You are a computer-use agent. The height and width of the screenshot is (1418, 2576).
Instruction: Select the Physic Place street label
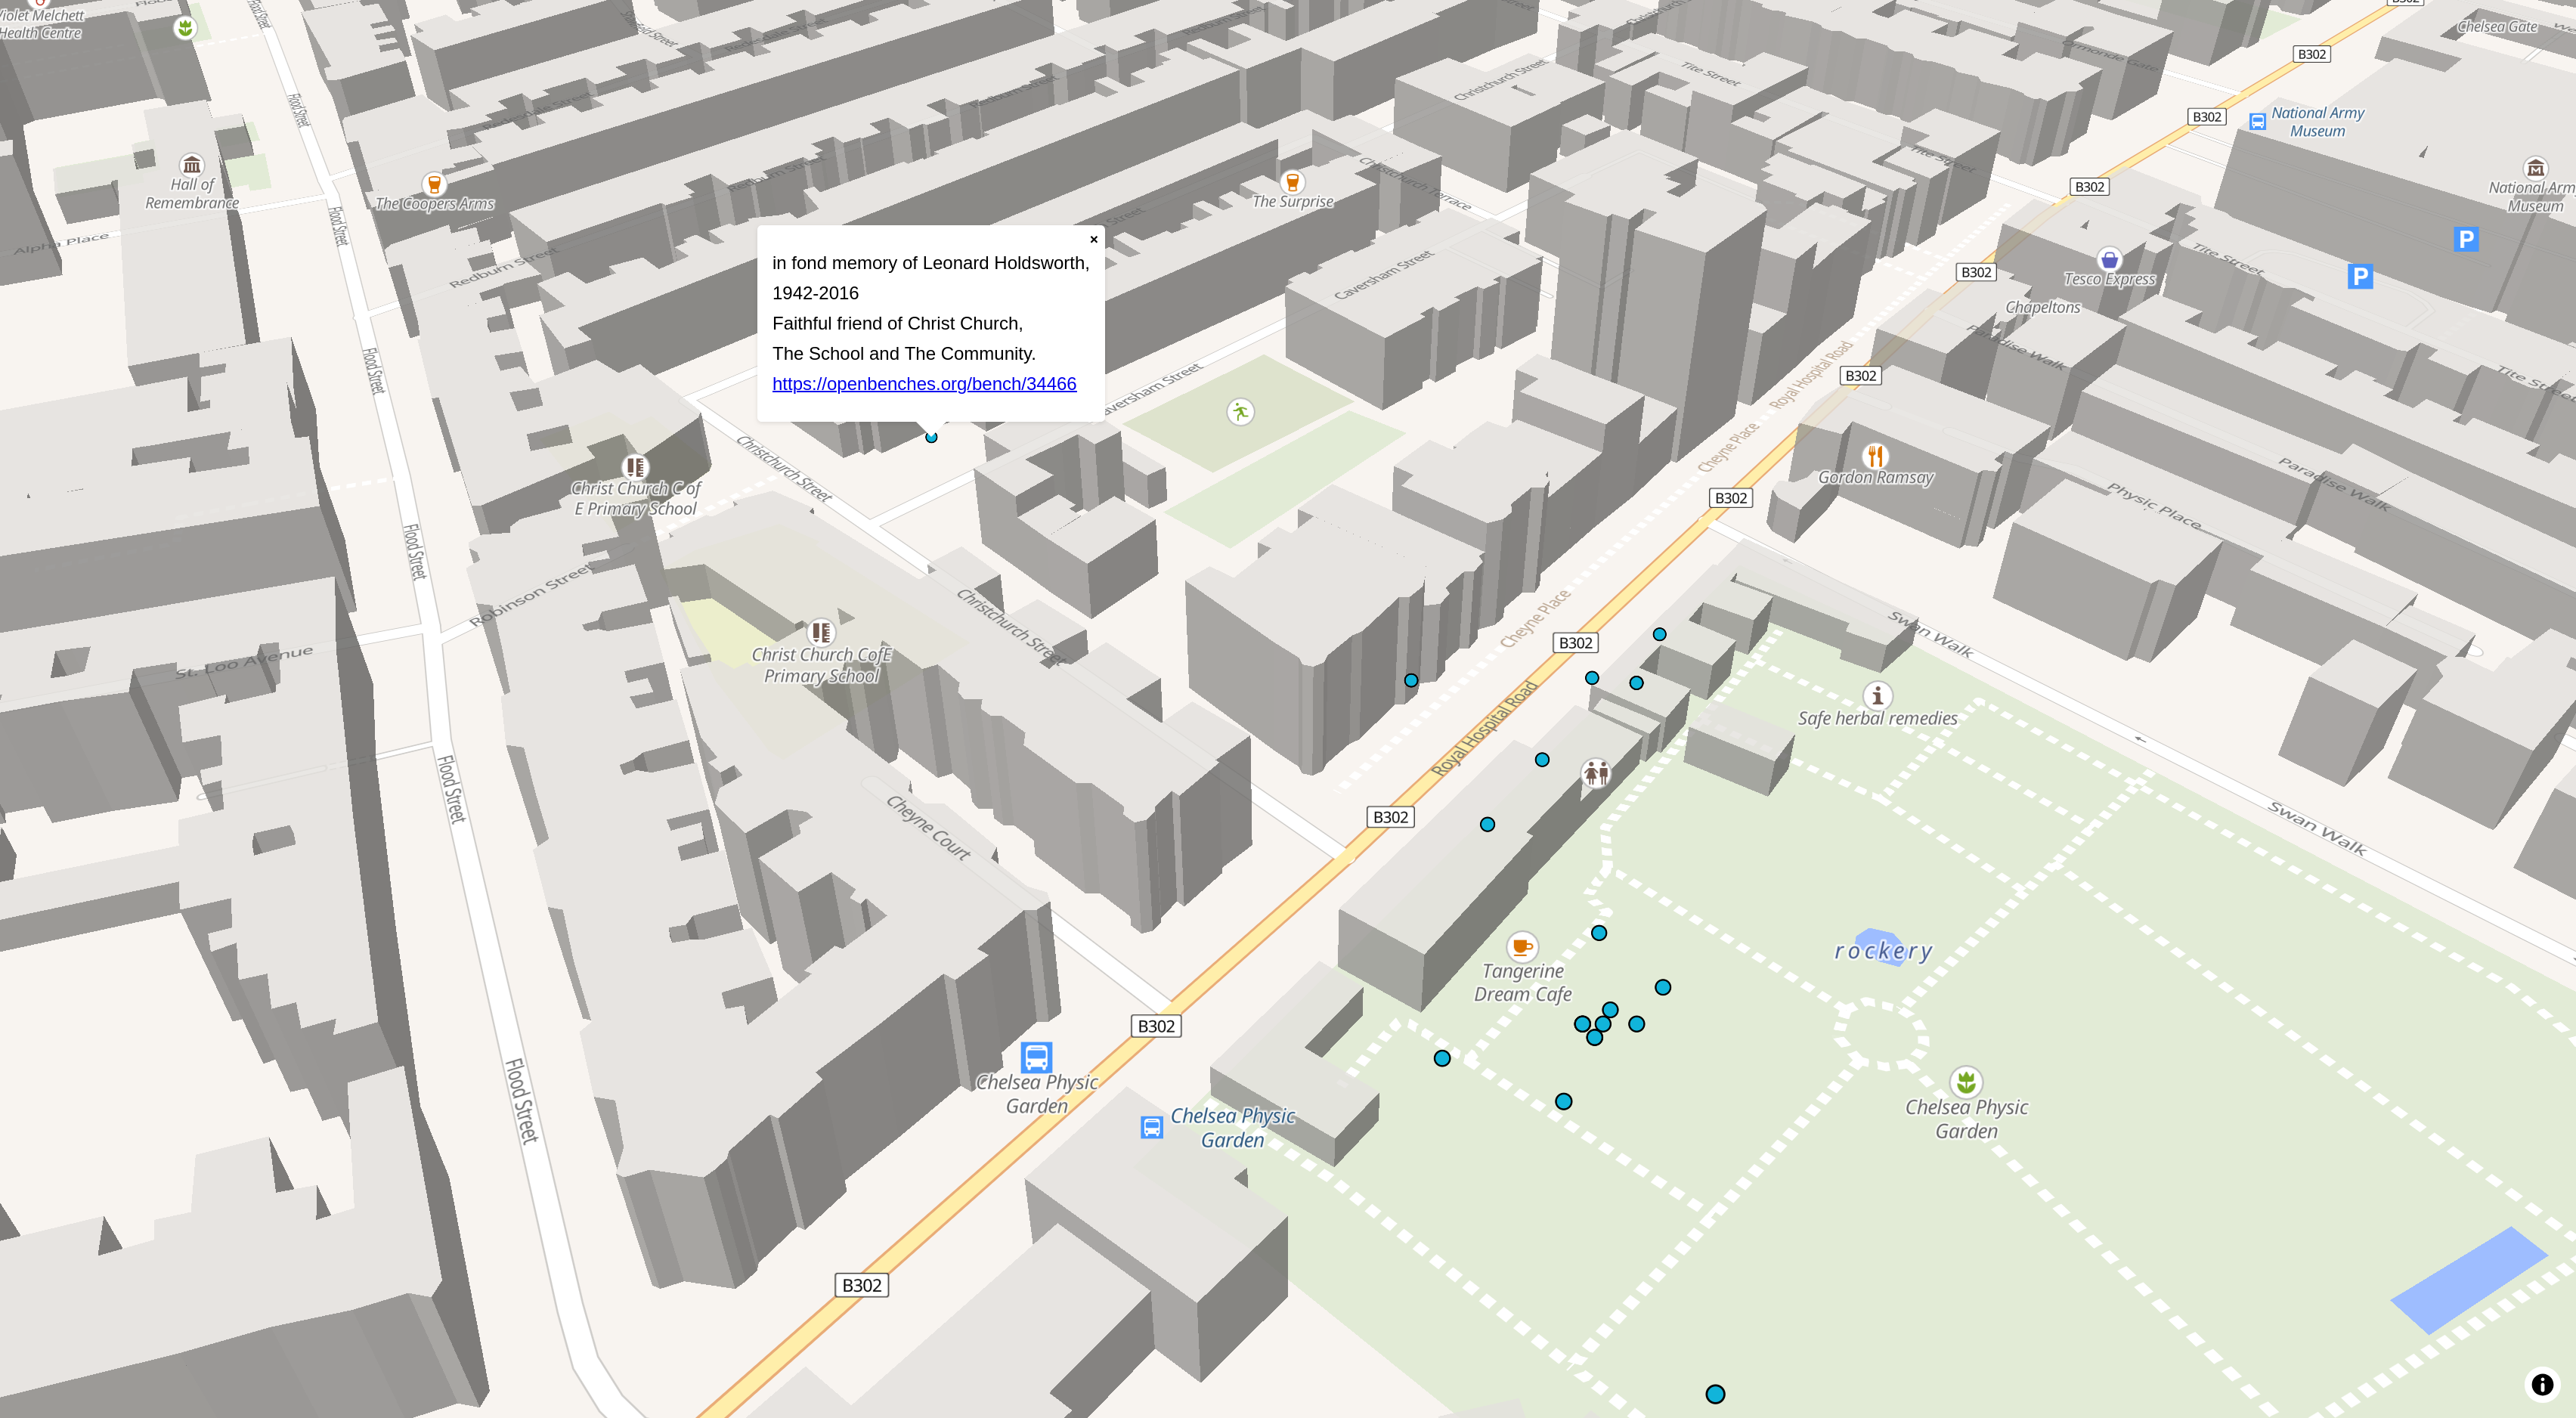click(x=2154, y=506)
